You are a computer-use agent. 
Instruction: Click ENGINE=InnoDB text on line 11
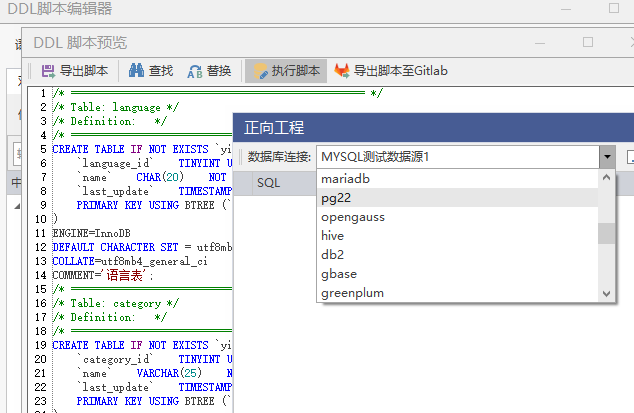point(92,233)
